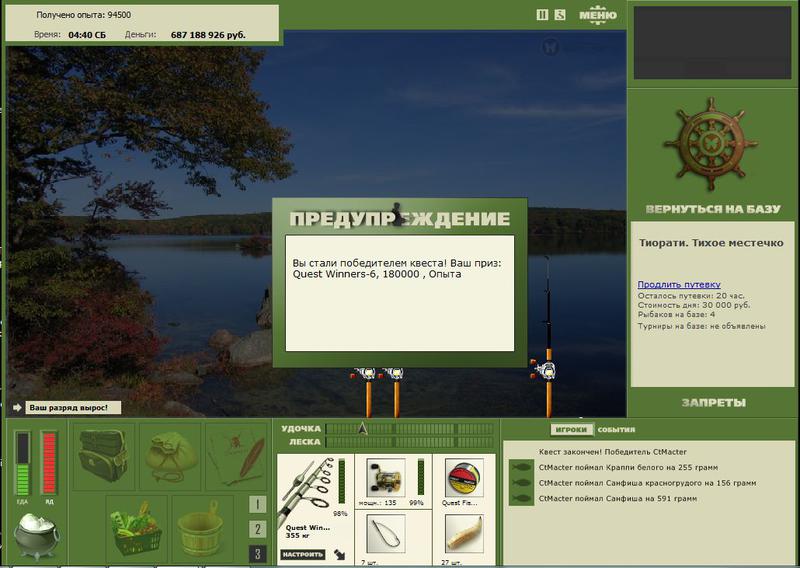Screen dimensions: 800x568
Task: Click the reel wear indicator at 99%
Action: point(421,477)
